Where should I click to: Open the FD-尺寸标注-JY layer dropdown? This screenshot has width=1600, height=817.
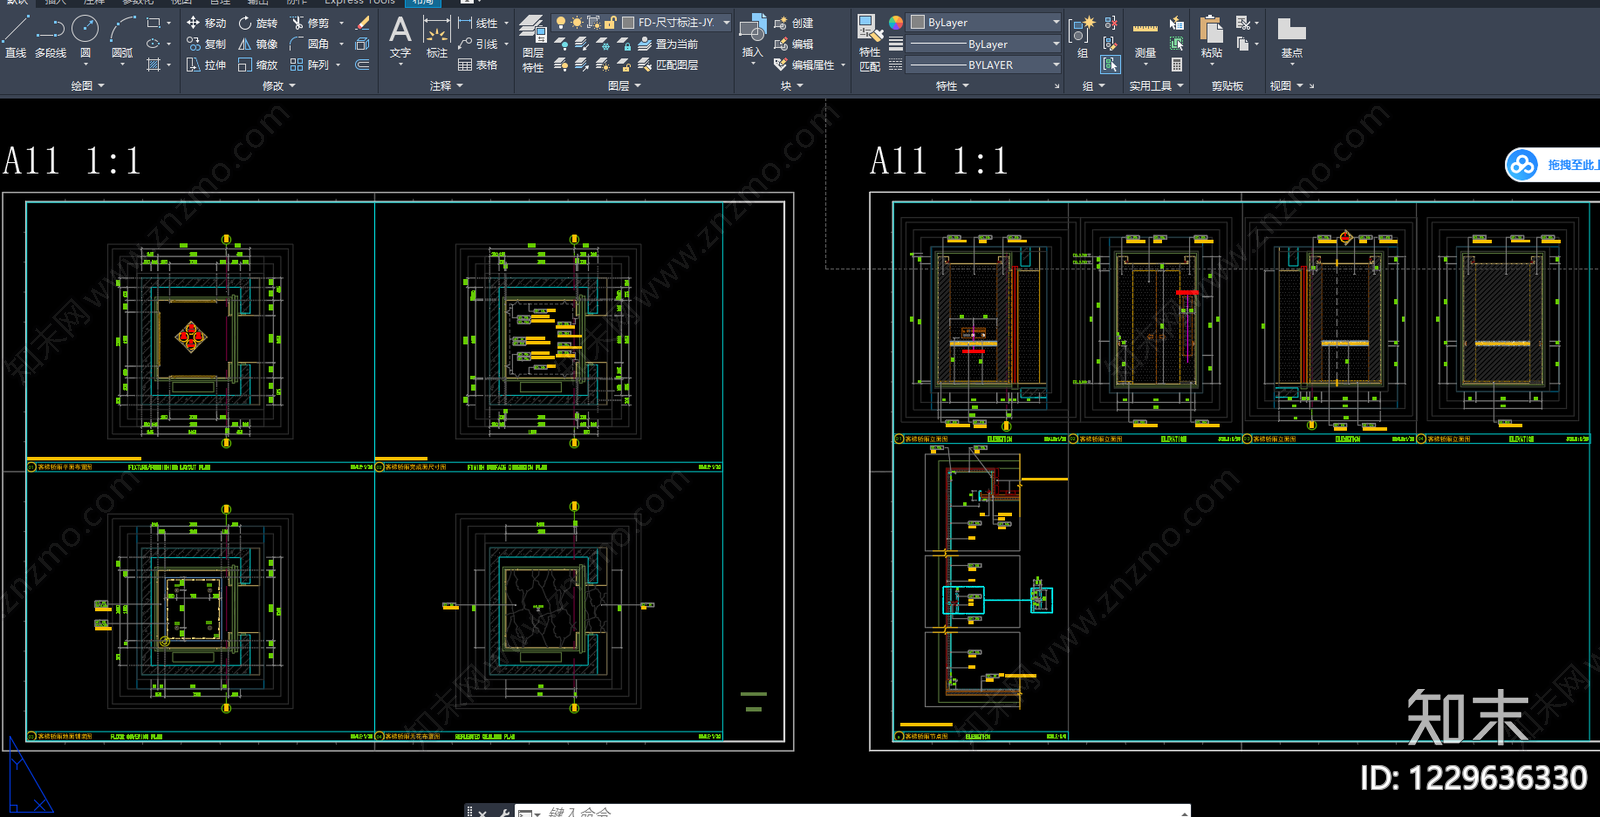point(727,22)
